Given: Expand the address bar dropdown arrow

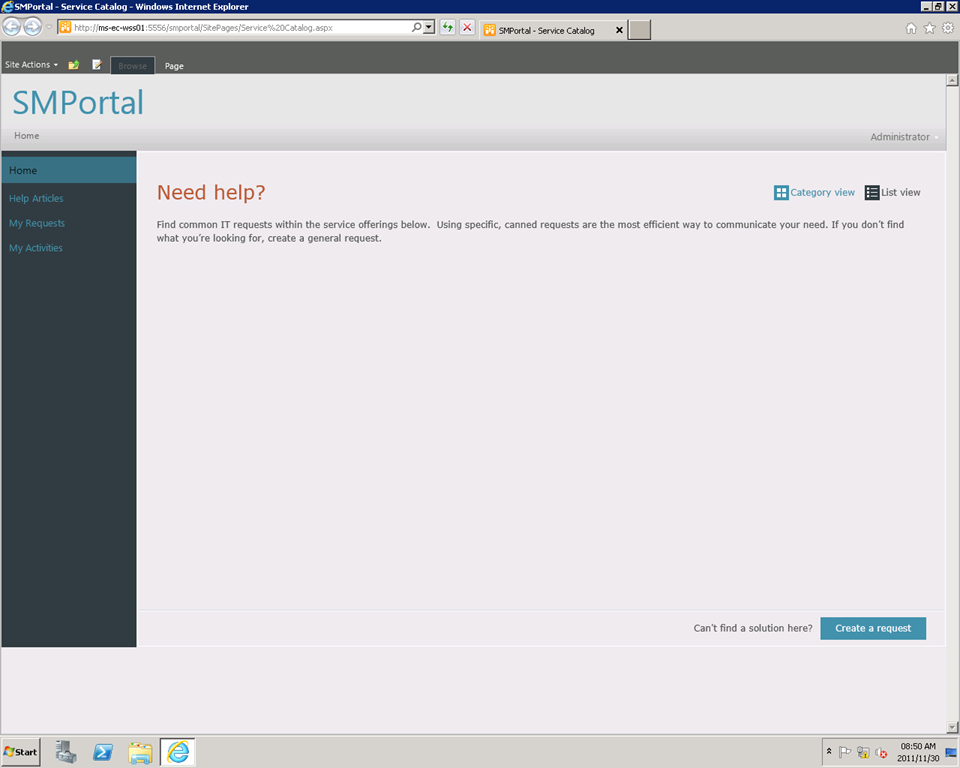Looking at the screenshot, I should [x=429, y=28].
